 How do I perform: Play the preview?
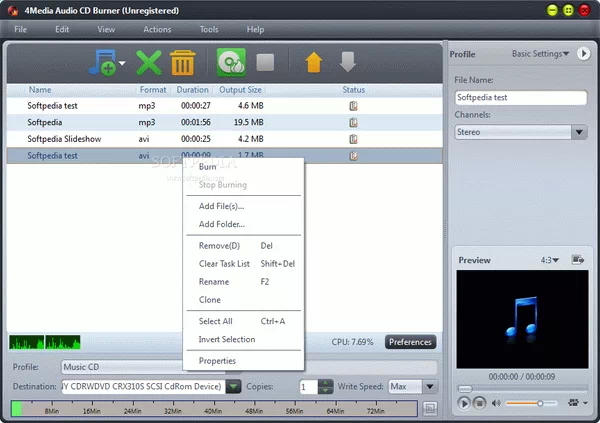click(464, 403)
